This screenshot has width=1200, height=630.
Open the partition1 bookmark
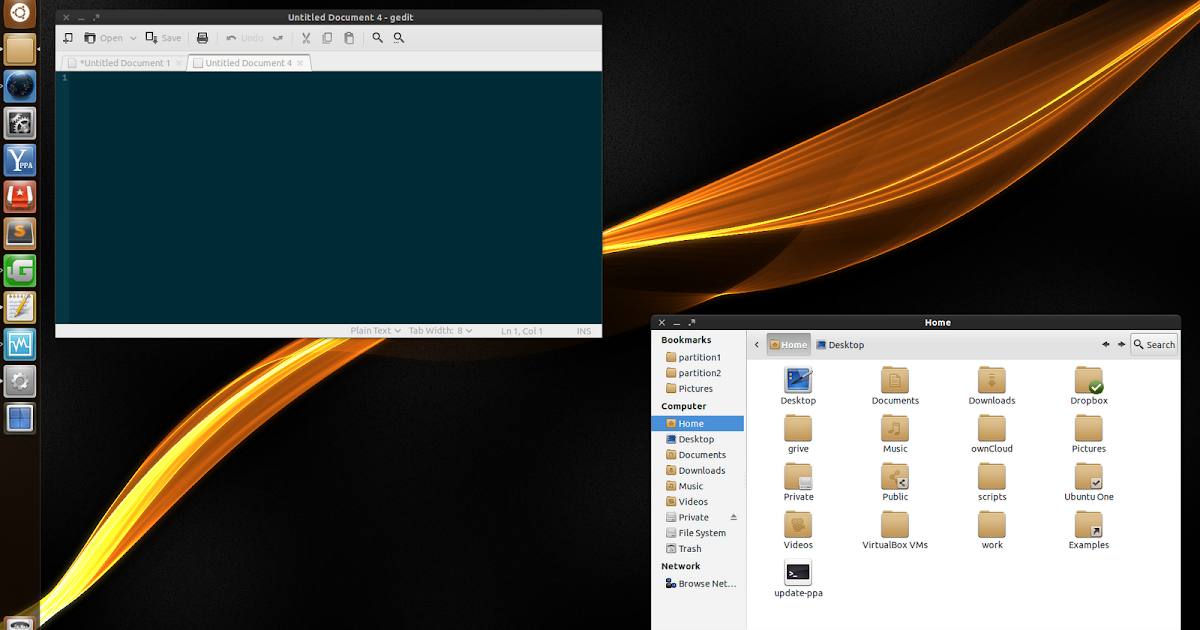pyautogui.click(x=694, y=357)
